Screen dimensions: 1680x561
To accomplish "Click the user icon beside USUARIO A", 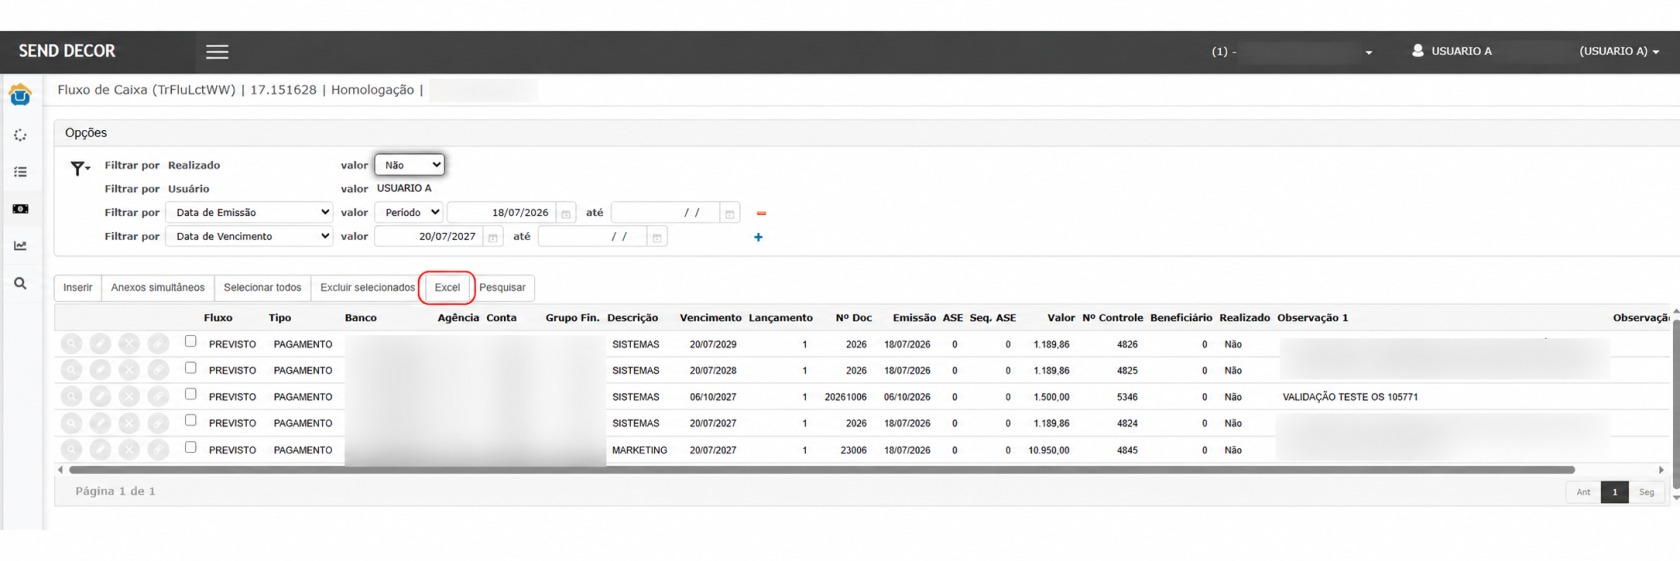I will [x=1418, y=50].
